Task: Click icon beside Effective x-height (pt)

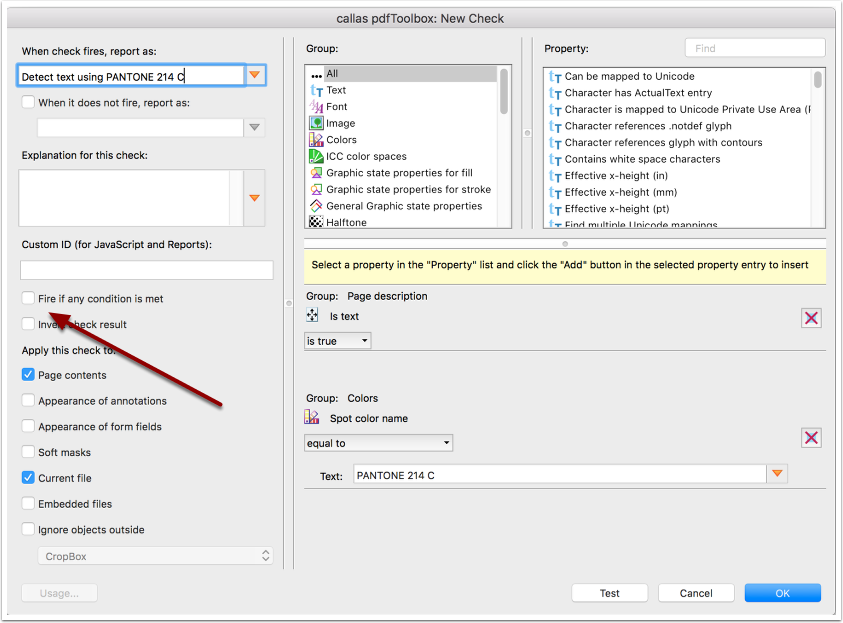Action: pyautogui.click(x=555, y=209)
